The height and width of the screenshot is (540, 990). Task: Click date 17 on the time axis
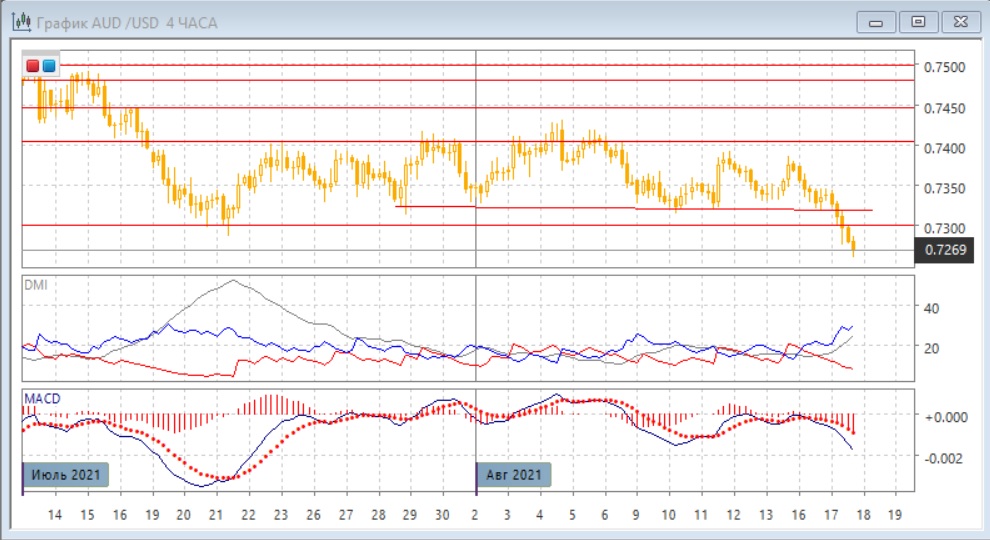coord(830,514)
